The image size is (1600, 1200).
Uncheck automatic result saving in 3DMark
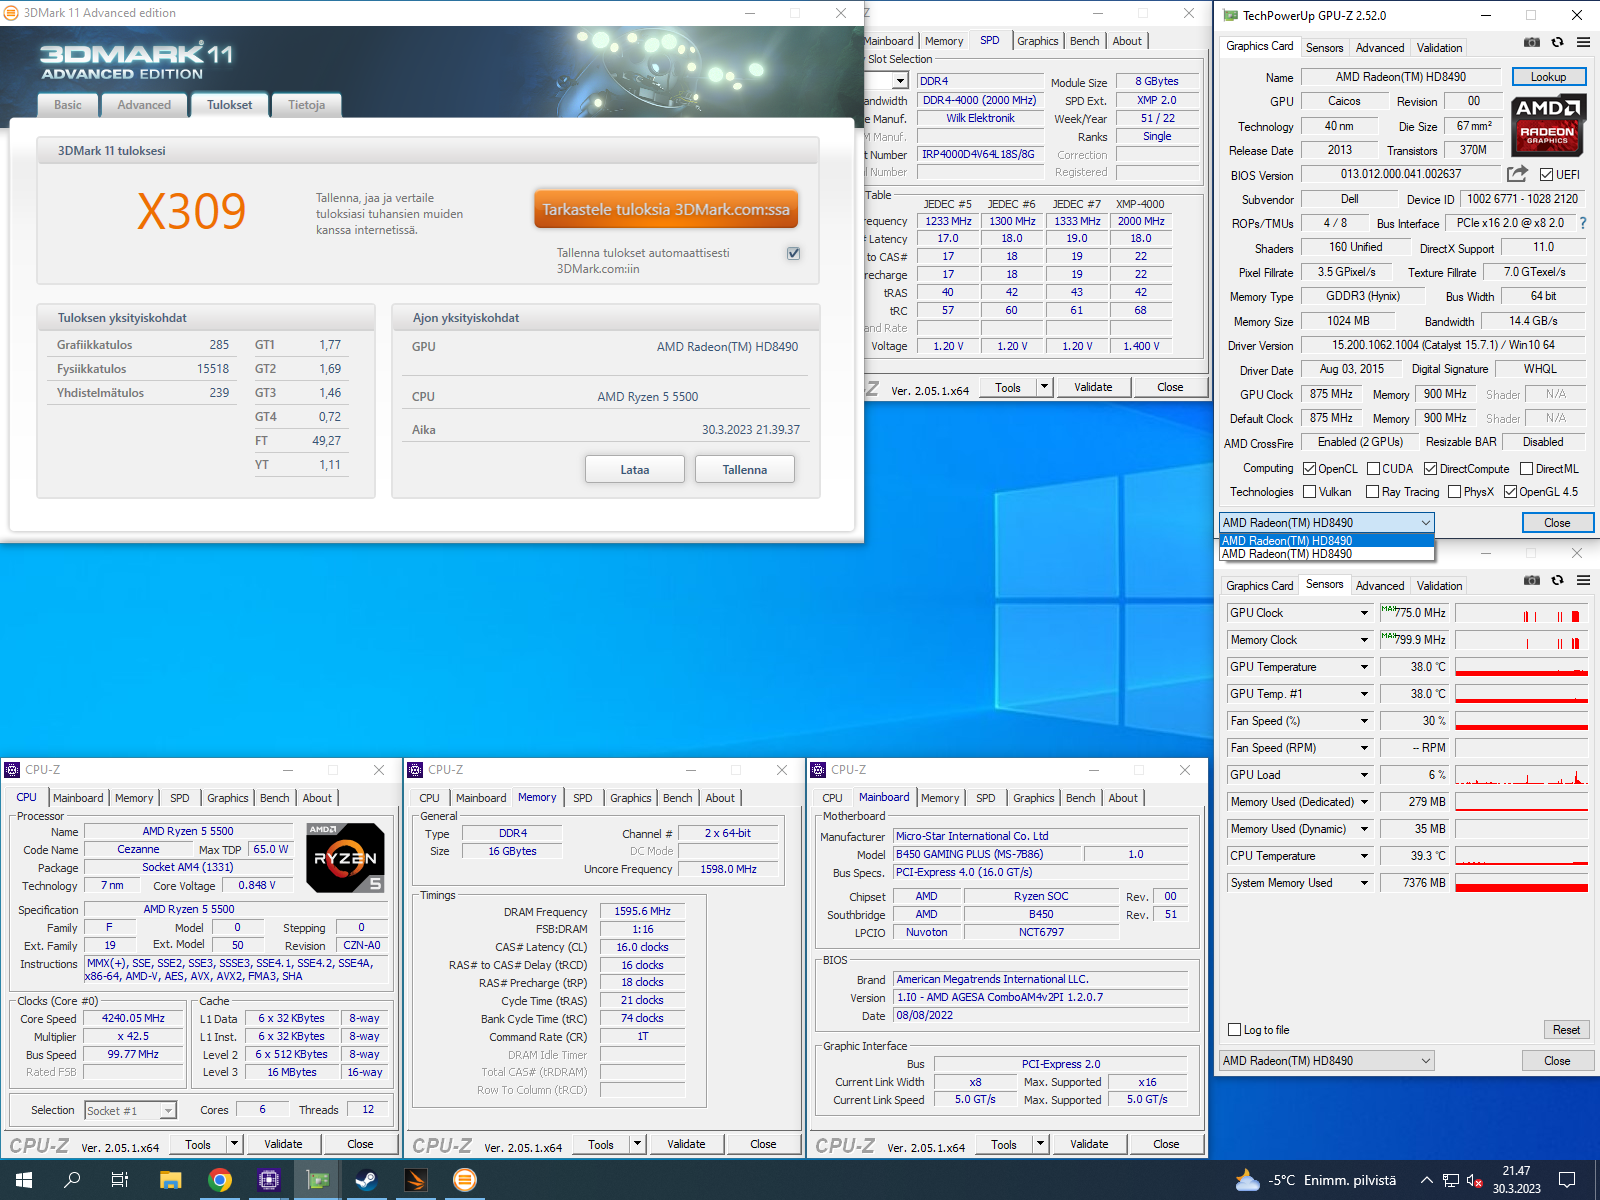pyautogui.click(x=793, y=253)
